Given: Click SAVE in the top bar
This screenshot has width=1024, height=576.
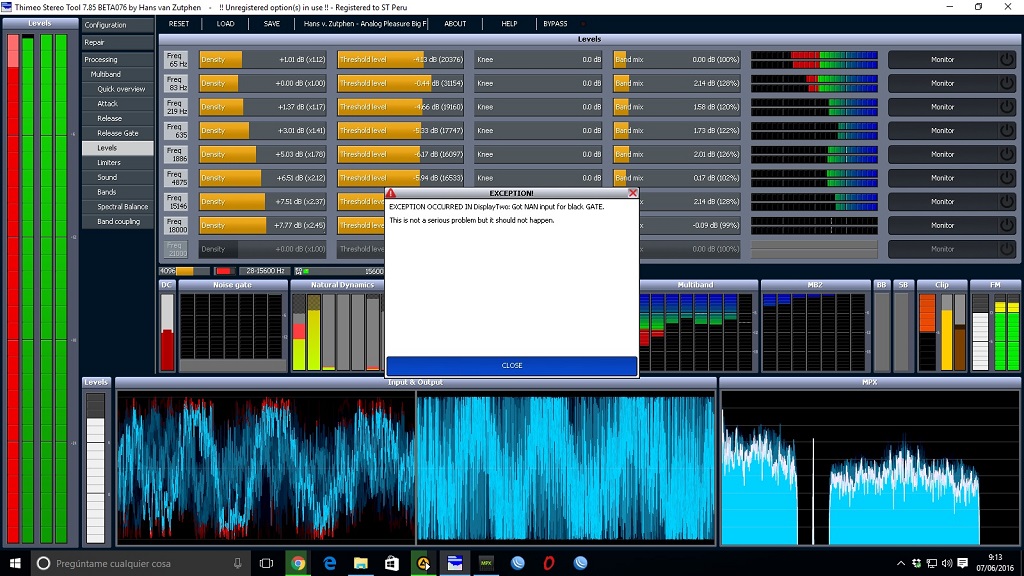Looking at the screenshot, I should [272, 24].
